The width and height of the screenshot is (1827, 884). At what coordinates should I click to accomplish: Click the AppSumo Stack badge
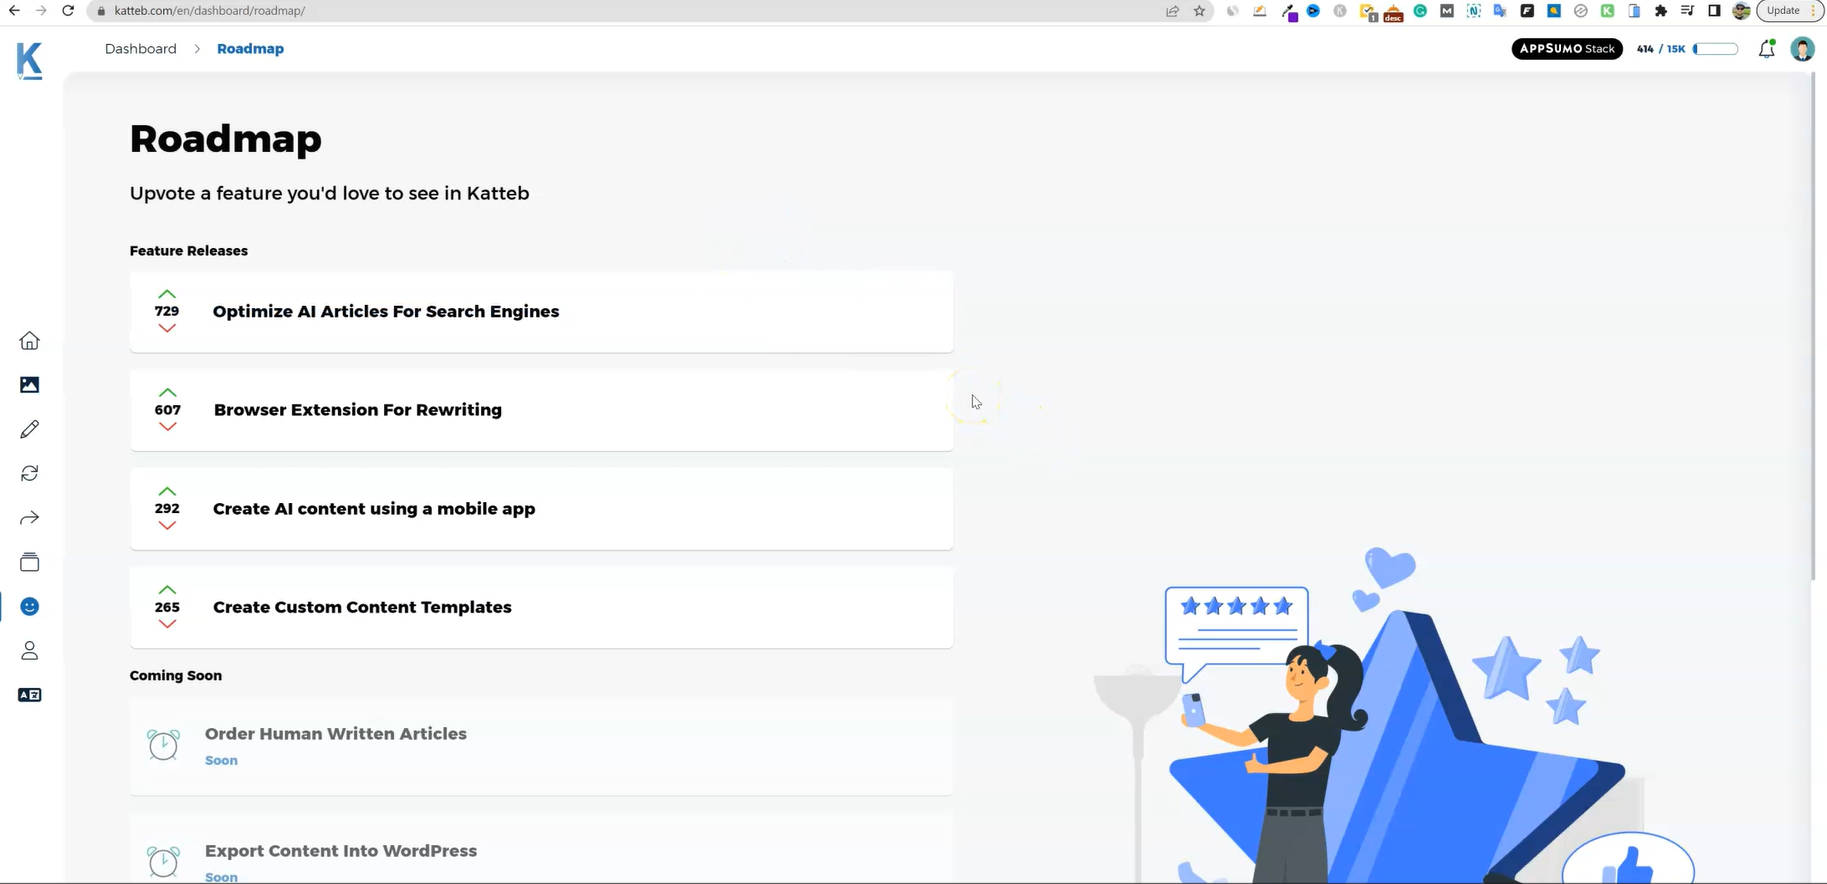(1566, 49)
